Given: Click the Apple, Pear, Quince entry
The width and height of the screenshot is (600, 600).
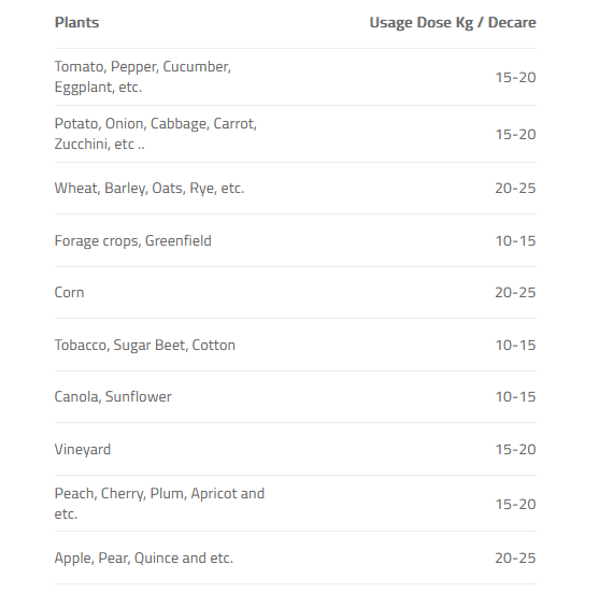Looking at the screenshot, I should tap(144, 558).
